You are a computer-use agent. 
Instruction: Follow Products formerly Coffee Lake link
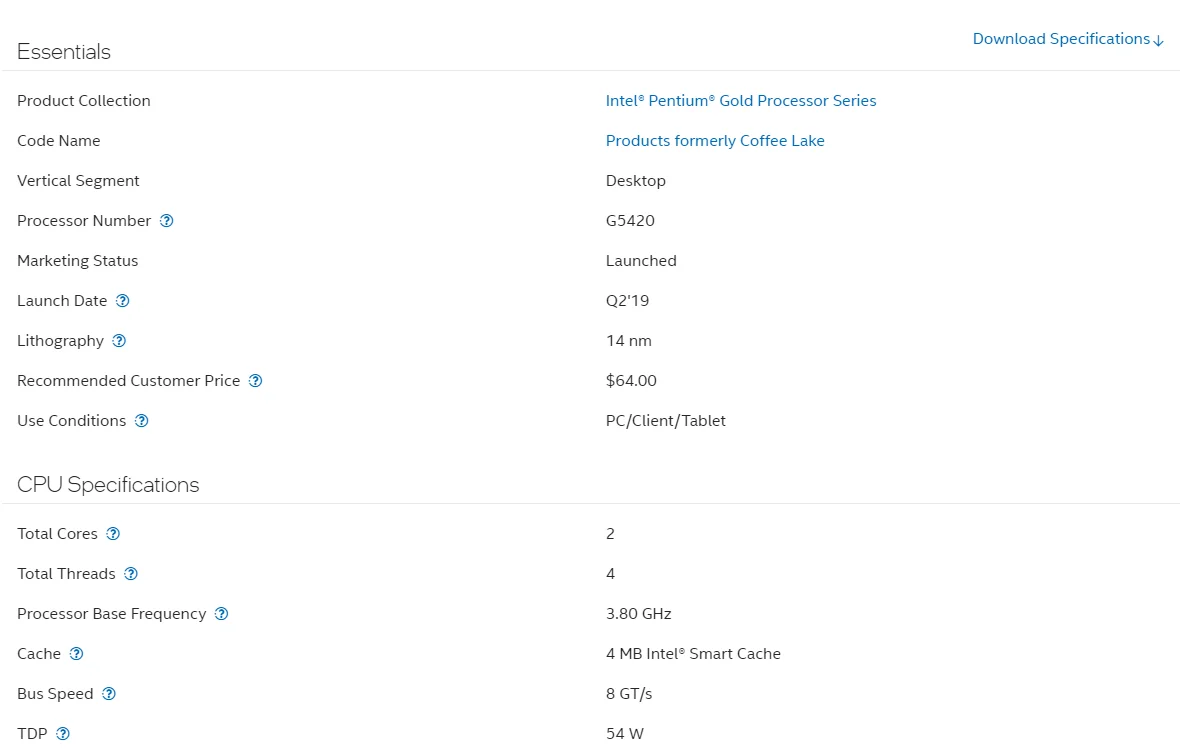tap(715, 141)
